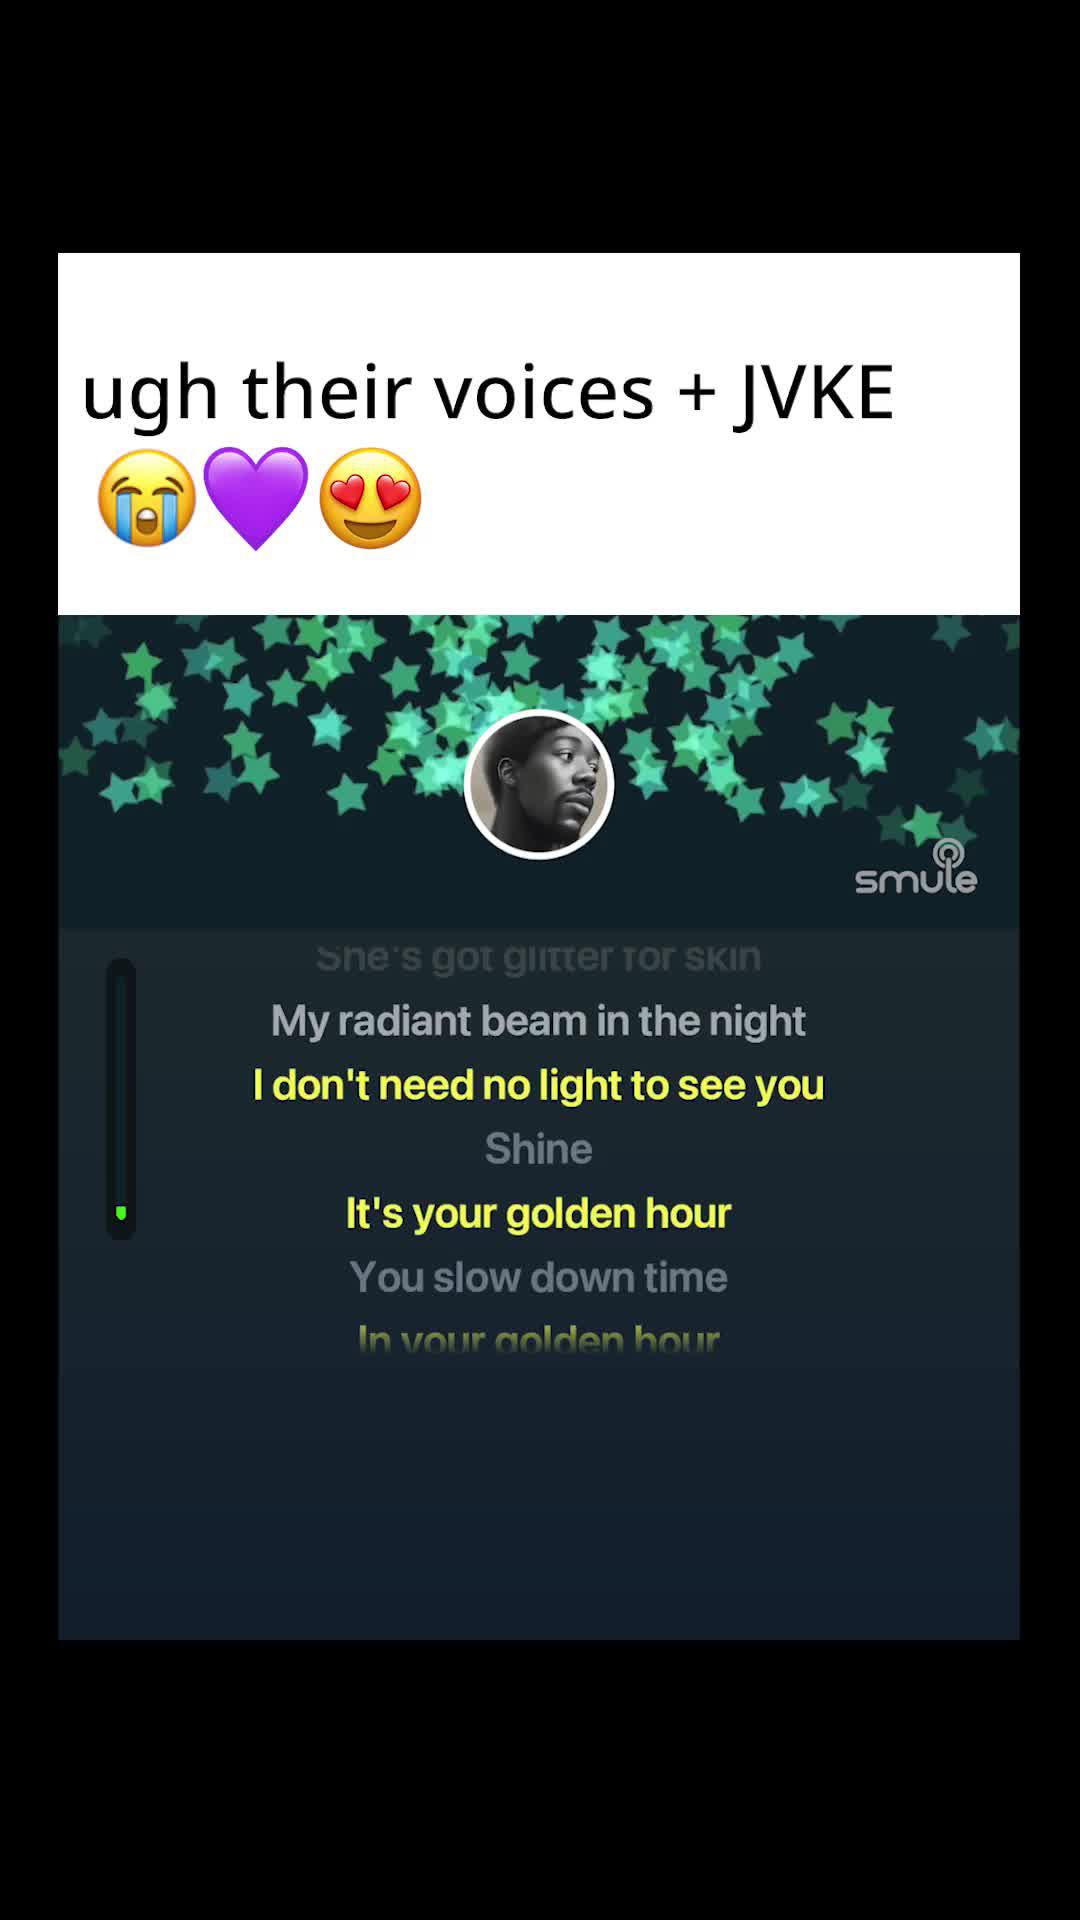Click the crying face emoji
1080x1920 pixels.
pos(147,497)
